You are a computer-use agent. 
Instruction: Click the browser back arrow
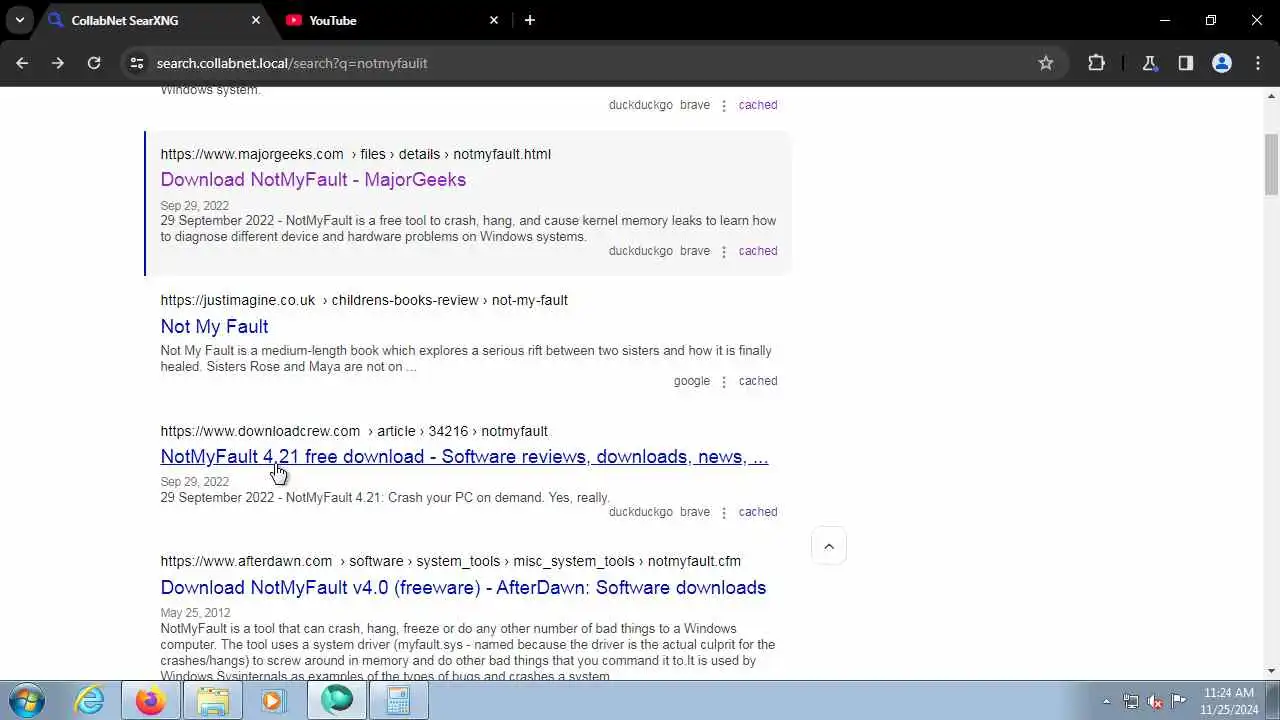pos(22,63)
